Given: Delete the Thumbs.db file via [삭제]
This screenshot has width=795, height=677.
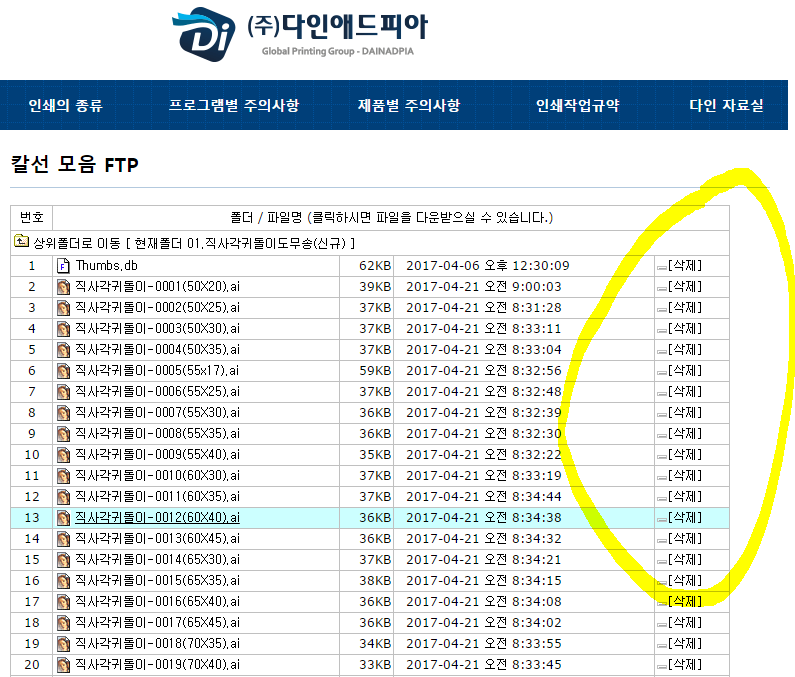Looking at the screenshot, I should [685, 266].
